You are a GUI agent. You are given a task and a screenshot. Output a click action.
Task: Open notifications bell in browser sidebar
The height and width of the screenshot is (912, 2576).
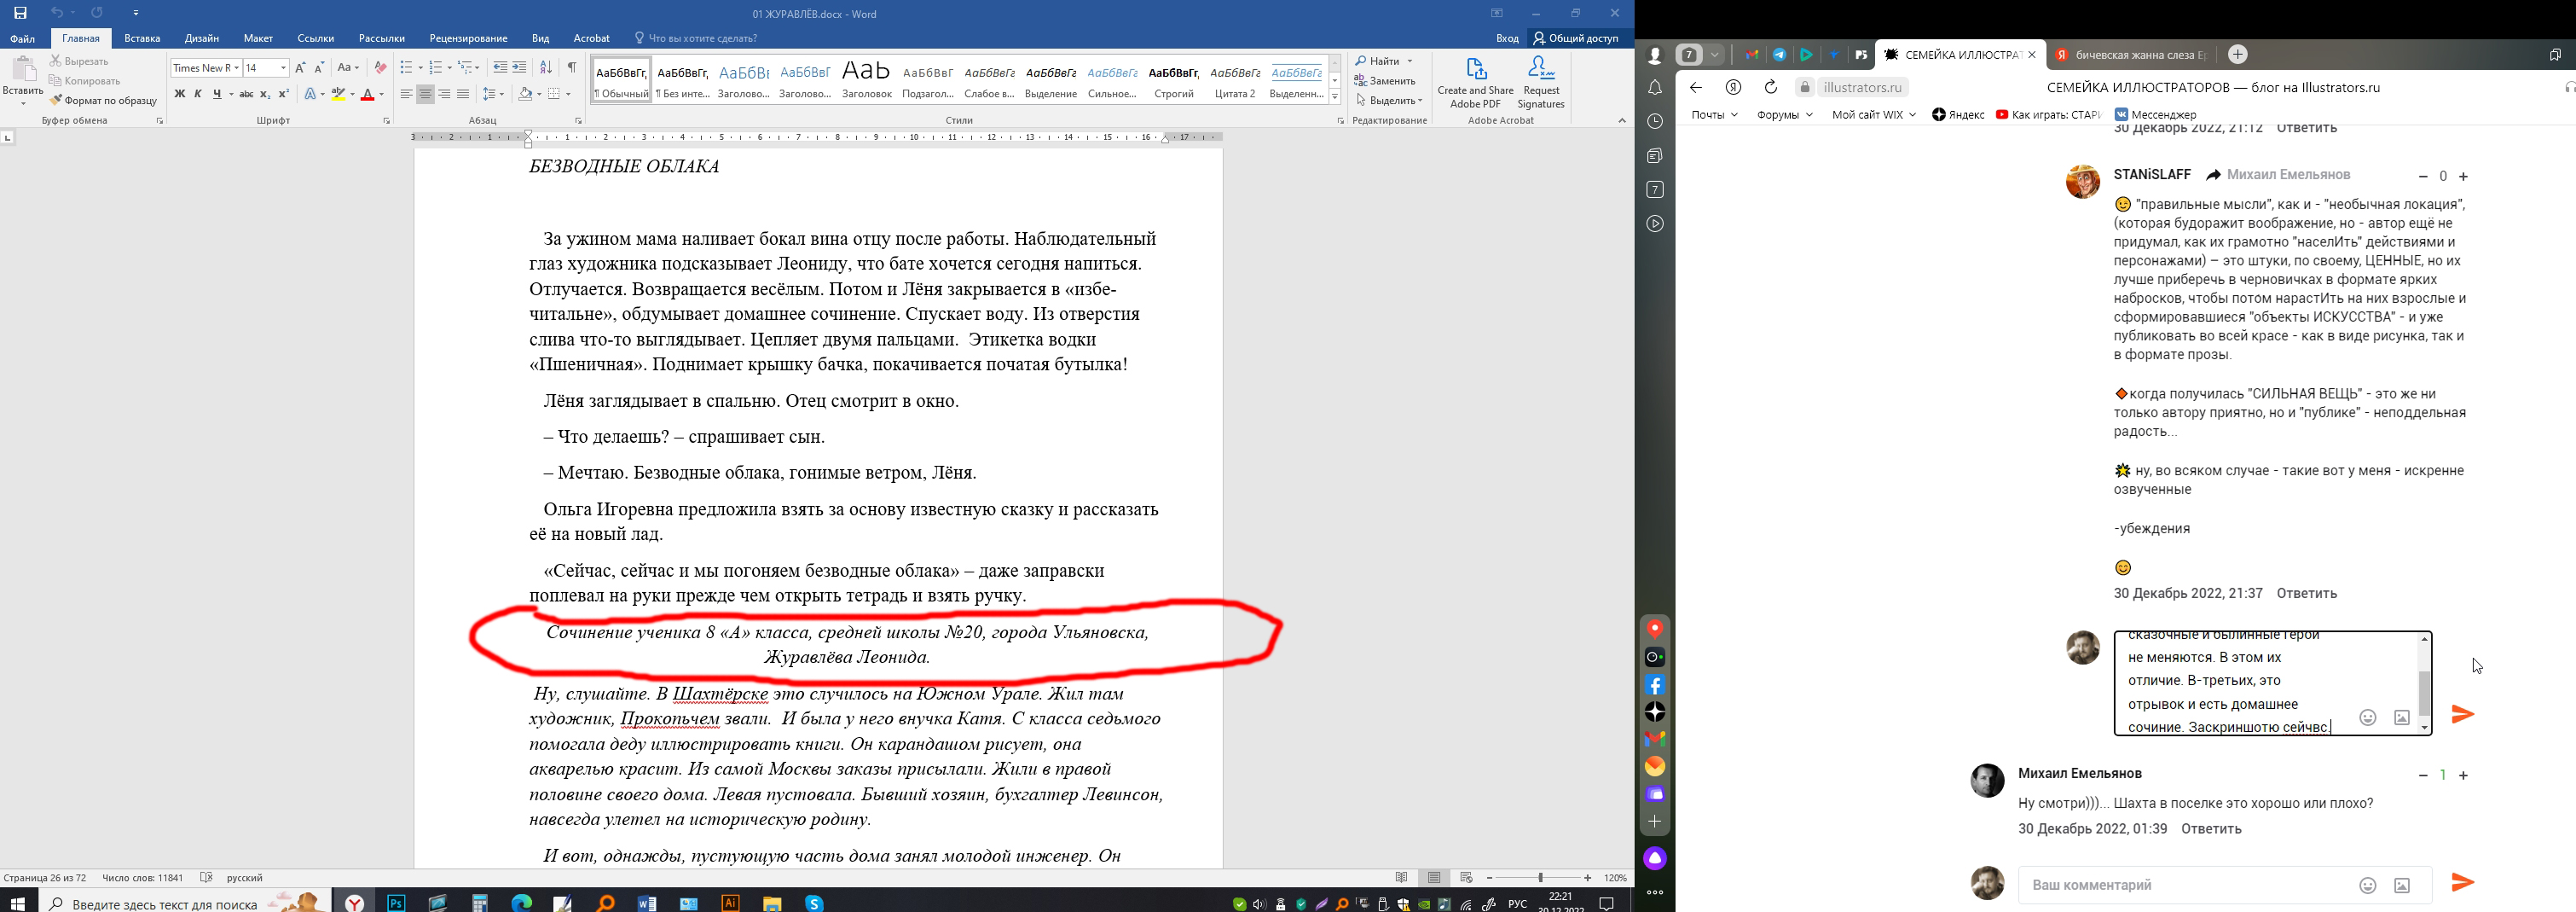(x=1655, y=88)
